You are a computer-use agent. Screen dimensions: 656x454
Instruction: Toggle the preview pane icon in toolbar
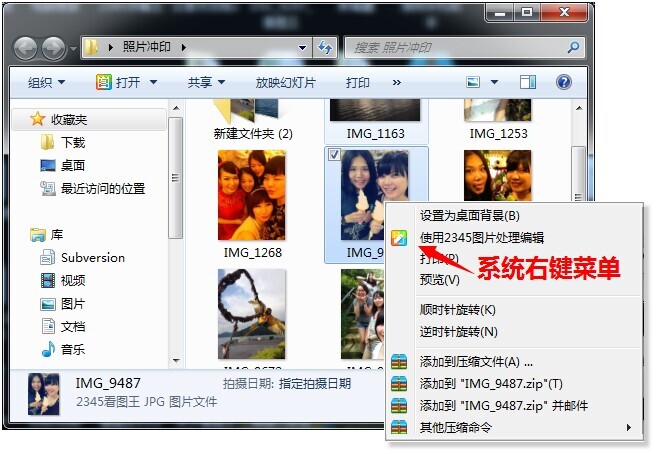pyautogui.click(x=528, y=82)
